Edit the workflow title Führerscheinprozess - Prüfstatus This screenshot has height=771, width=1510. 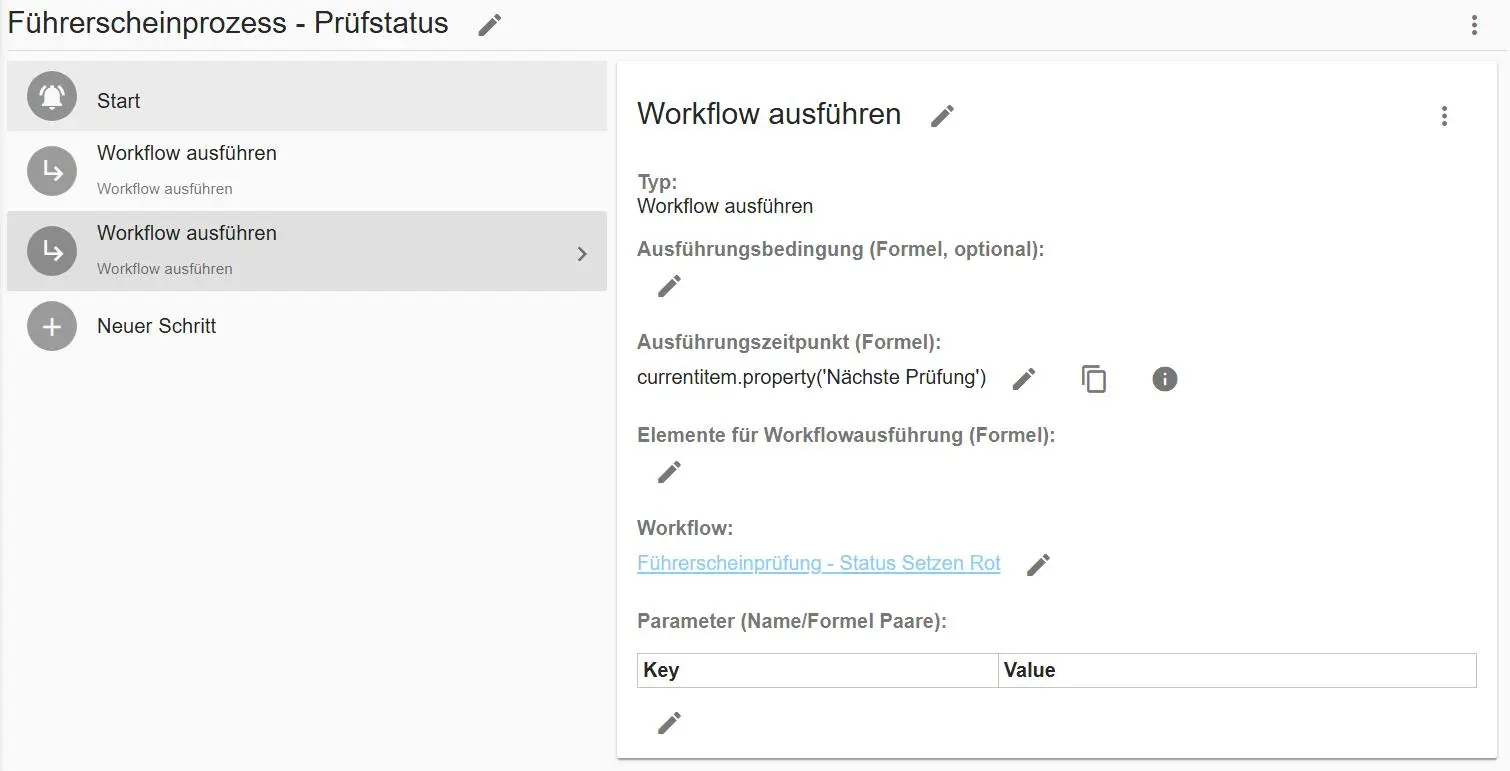click(489, 25)
